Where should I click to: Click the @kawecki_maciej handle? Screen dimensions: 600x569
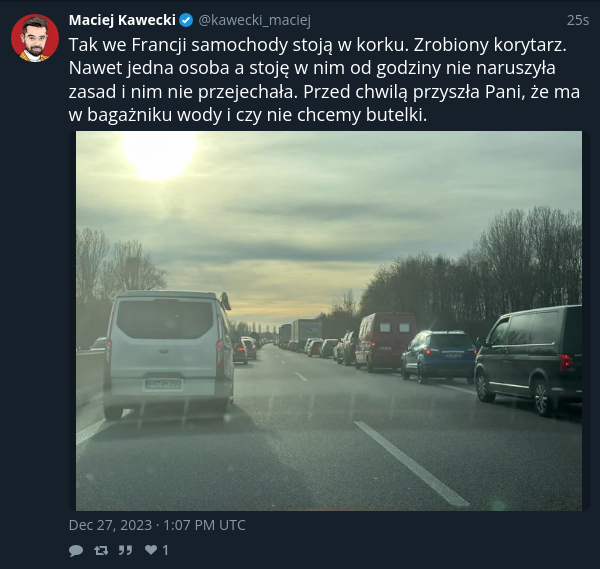[254, 20]
